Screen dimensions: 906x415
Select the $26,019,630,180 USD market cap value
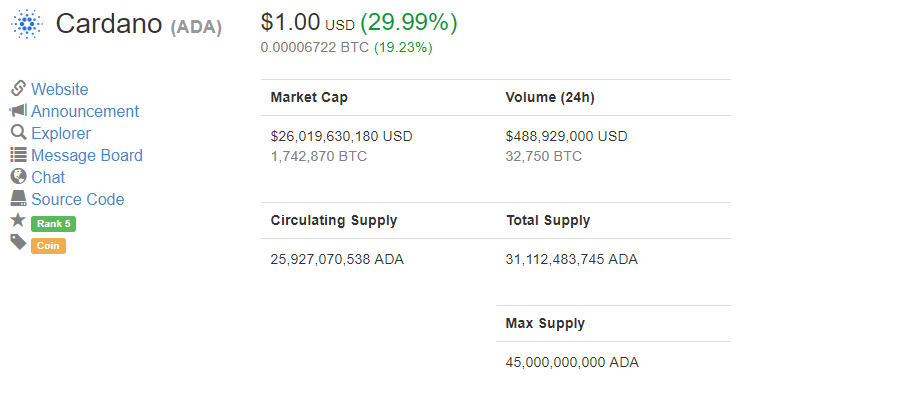pos(341,136)
